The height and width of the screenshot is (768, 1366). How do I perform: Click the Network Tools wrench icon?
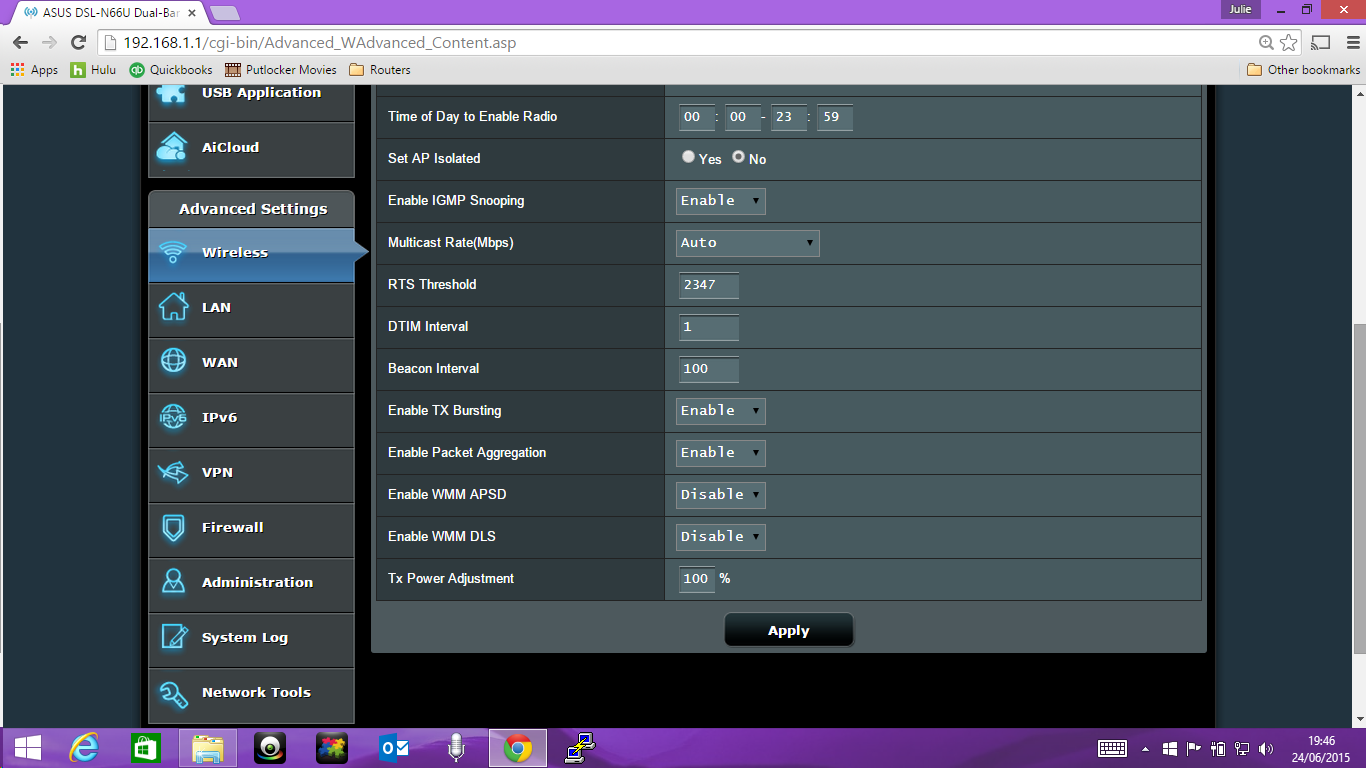tap(173, 693)
